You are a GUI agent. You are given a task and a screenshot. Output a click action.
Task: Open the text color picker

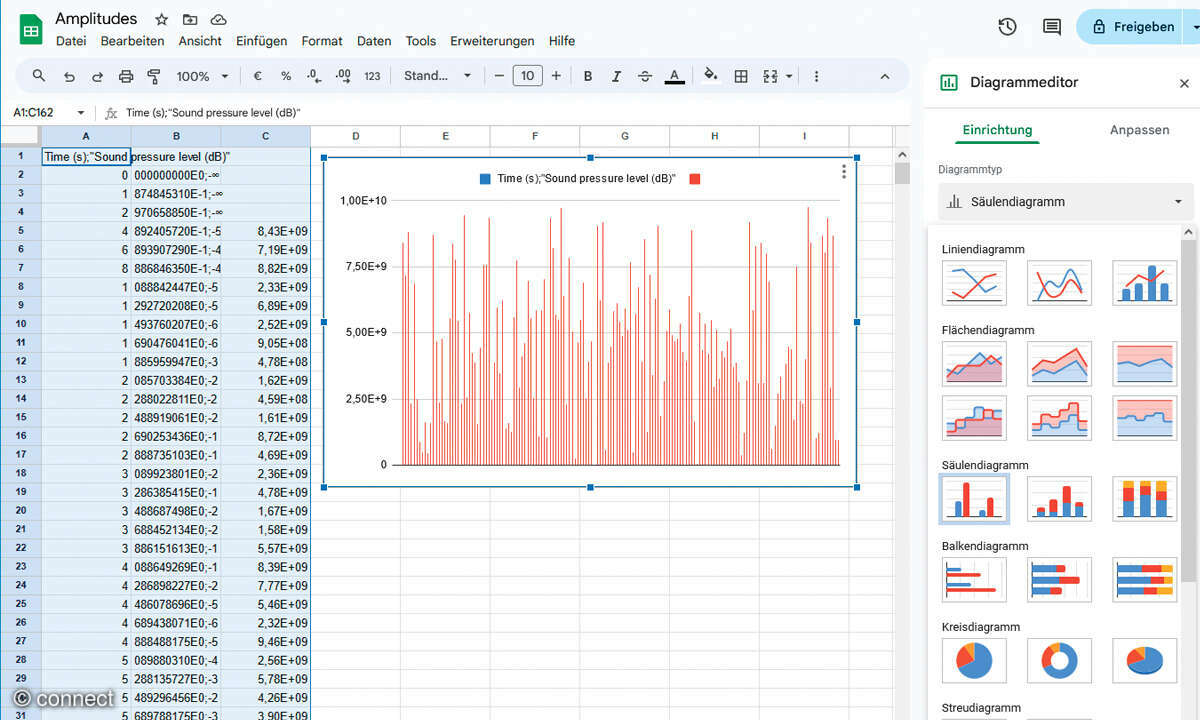tap(674, 76)
